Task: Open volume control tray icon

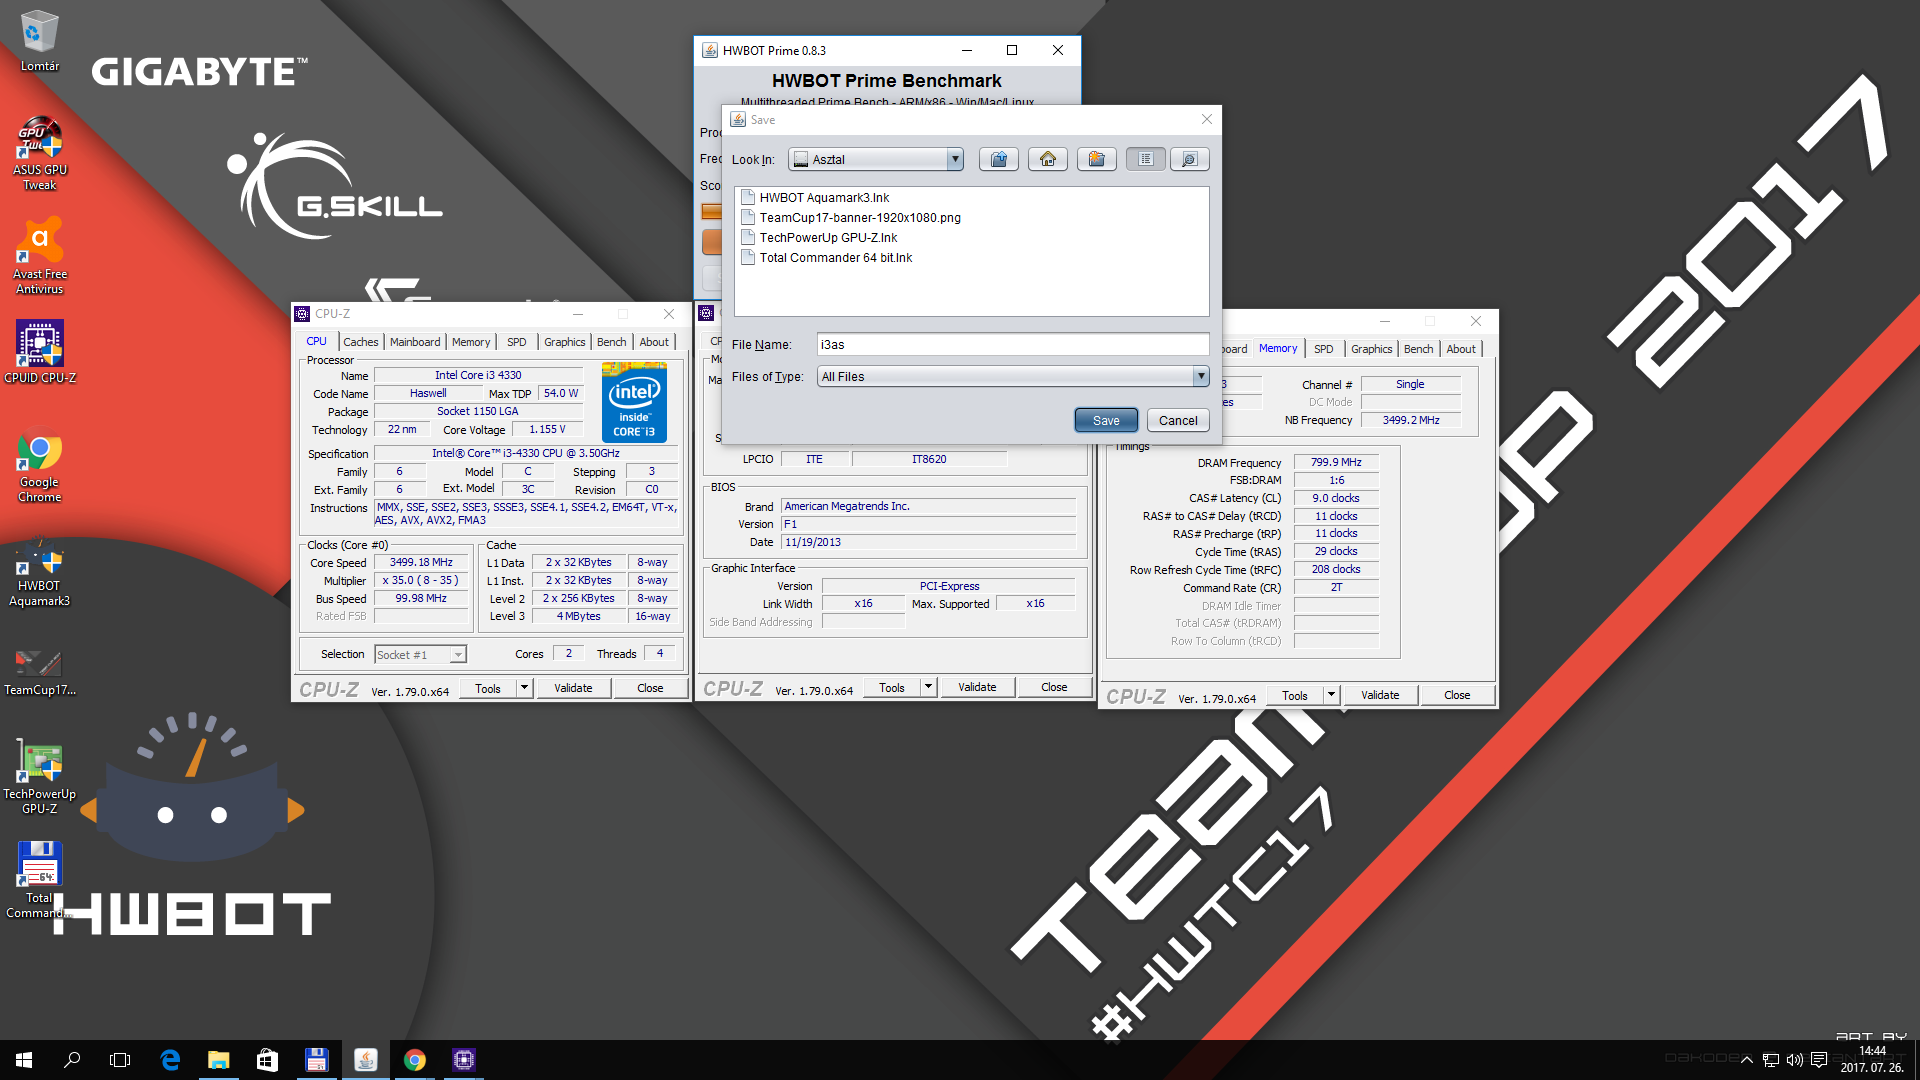Action: click(x=1795, y=1060)
